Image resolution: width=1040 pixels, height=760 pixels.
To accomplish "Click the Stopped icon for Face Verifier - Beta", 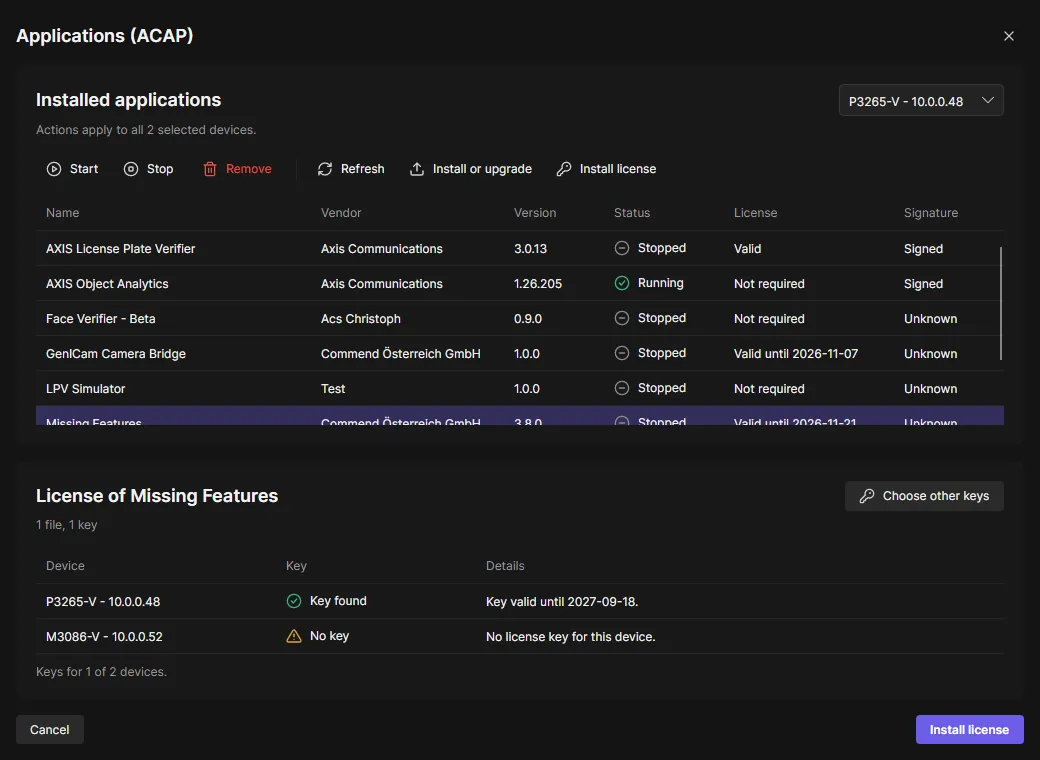I will point(621,318).
